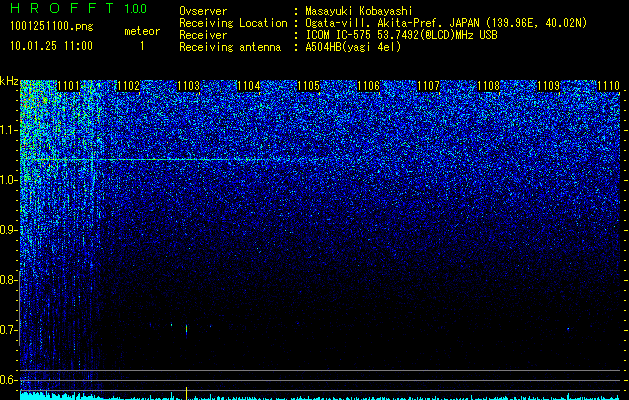Click the Receiving antenna label
Image resolution: width=629 pixels, height=400 pixels.
pyautogui.click(x=230, y=47)
